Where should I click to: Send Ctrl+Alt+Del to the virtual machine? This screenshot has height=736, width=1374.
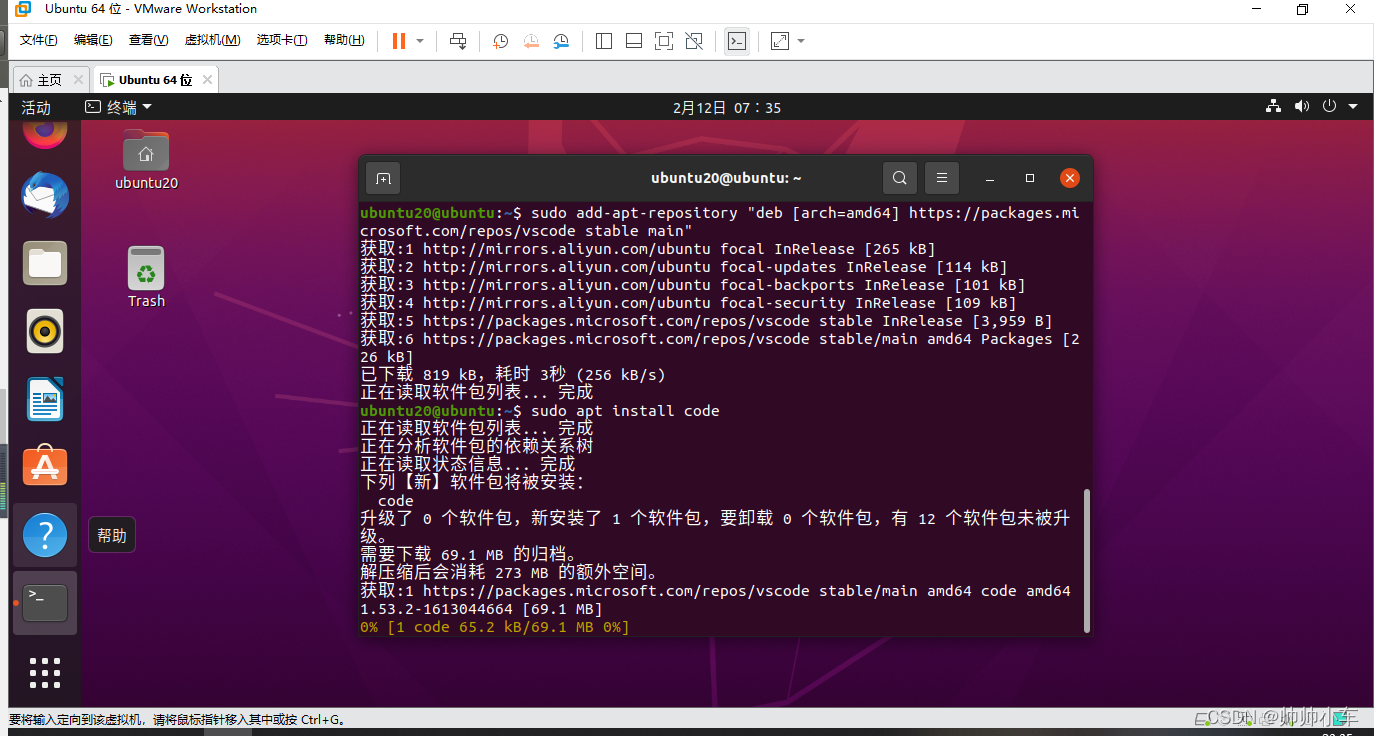(x=458, y=41)
